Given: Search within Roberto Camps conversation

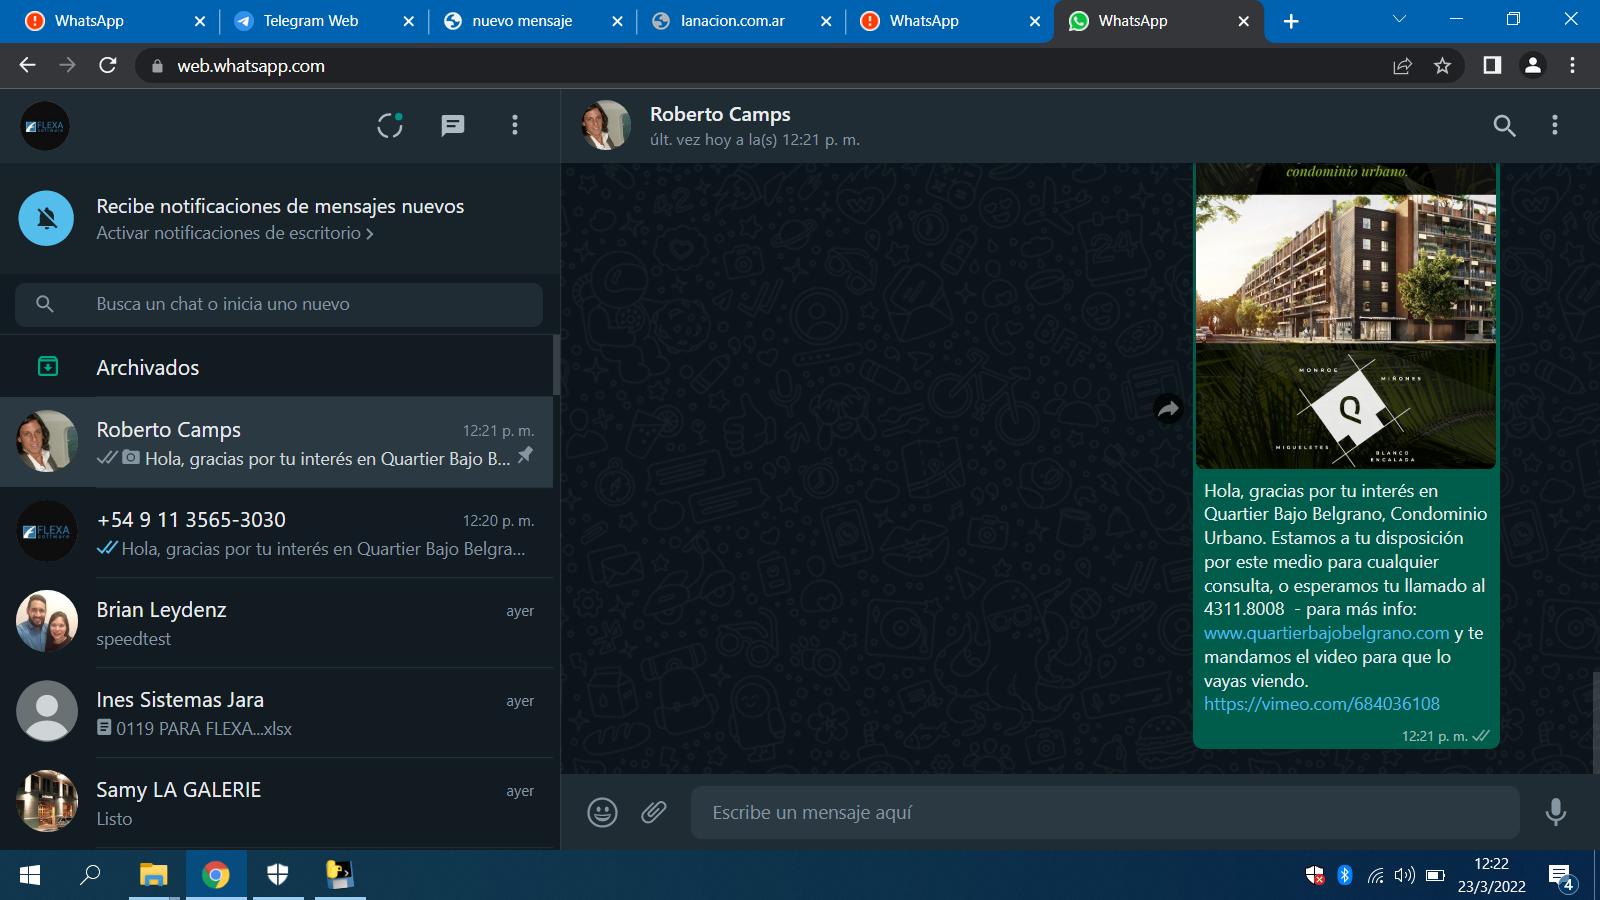Looking at the screenshot, I should [x=1504, y=125].
